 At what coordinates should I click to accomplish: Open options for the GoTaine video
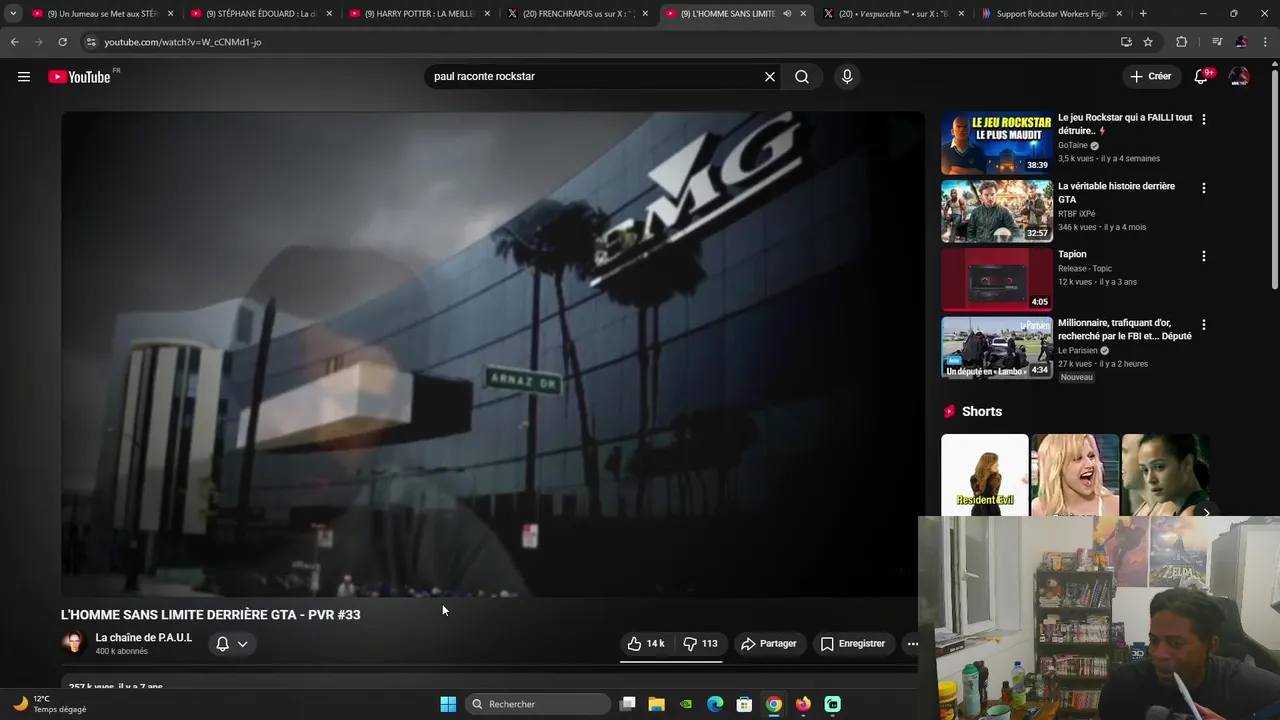coord(1203,119)
